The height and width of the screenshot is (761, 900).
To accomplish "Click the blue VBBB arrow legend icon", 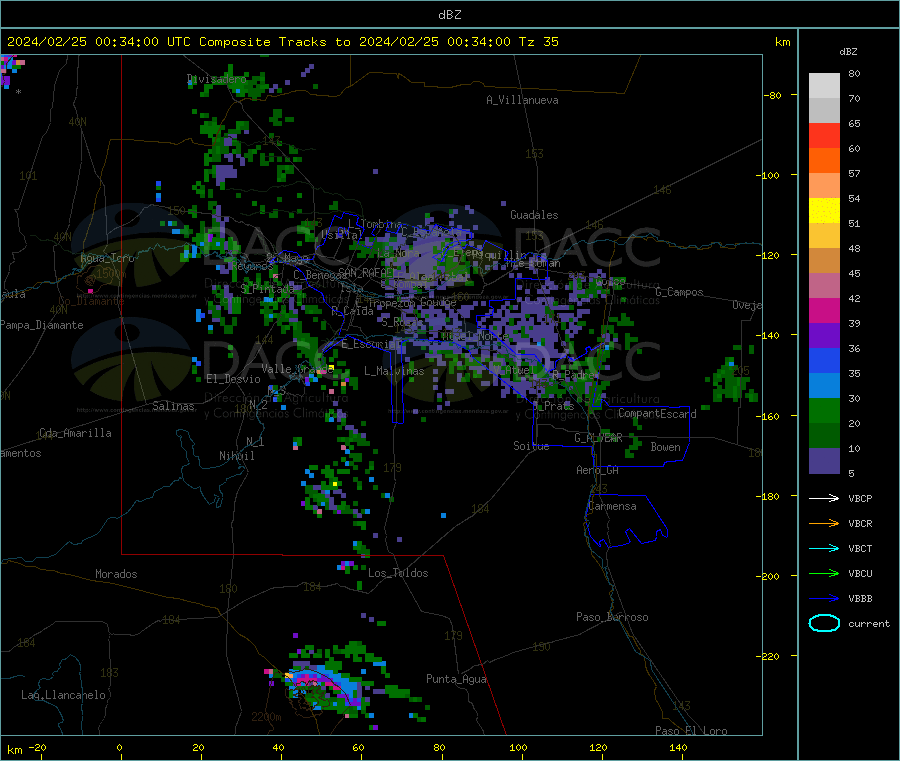I will pos(824,598).
